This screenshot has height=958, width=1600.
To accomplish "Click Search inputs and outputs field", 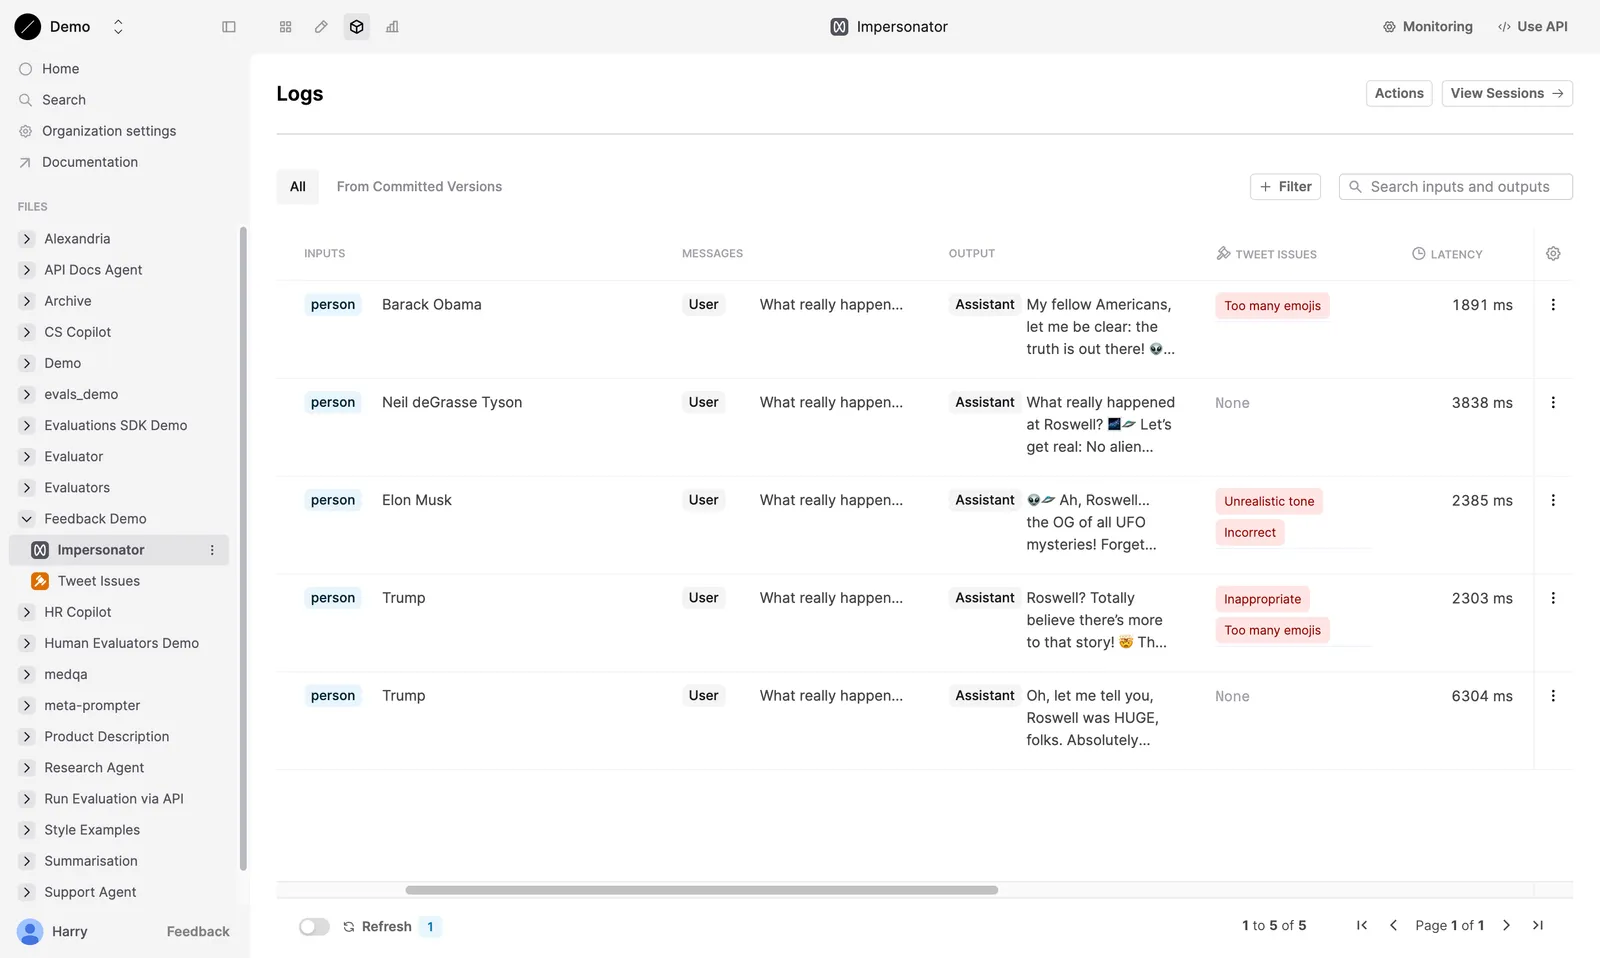I will click(1455, 187).
